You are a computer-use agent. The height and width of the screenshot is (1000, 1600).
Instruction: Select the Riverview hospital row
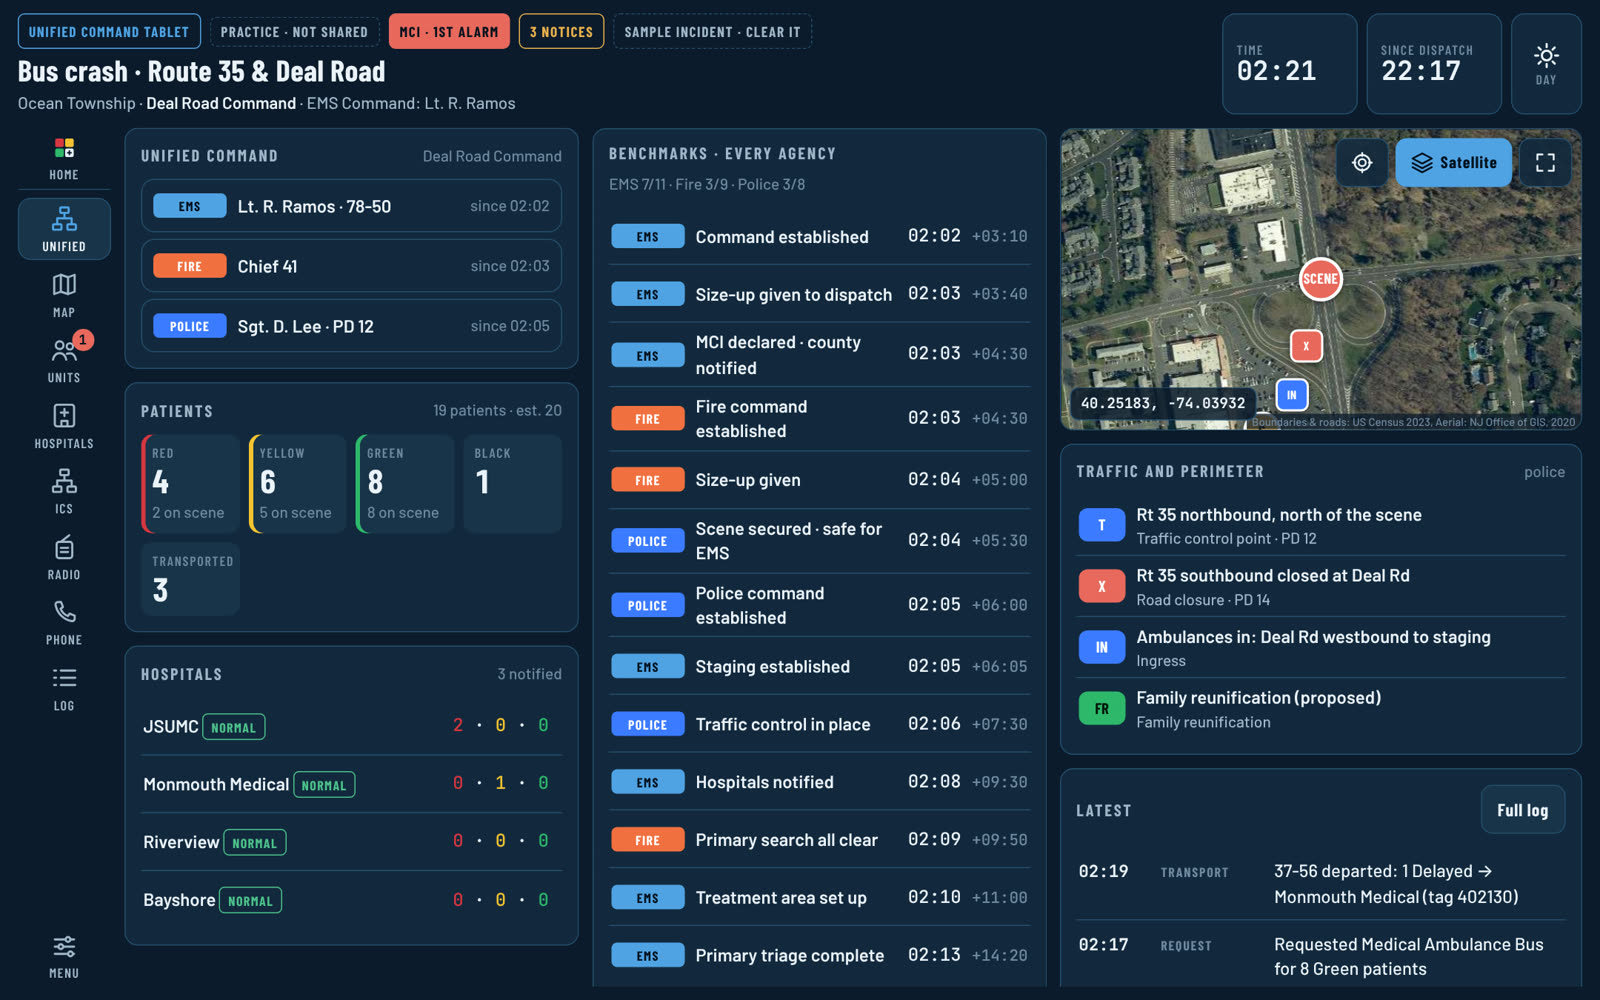pyautogui.click(x=351, y=842)
